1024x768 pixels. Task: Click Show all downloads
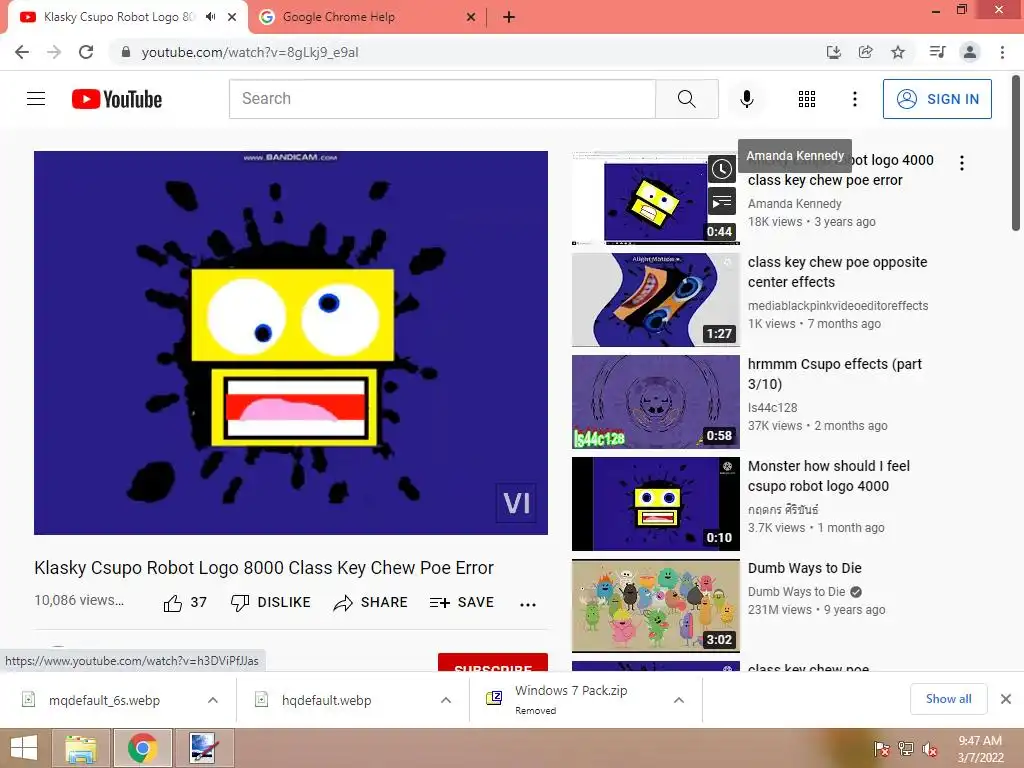948,699
